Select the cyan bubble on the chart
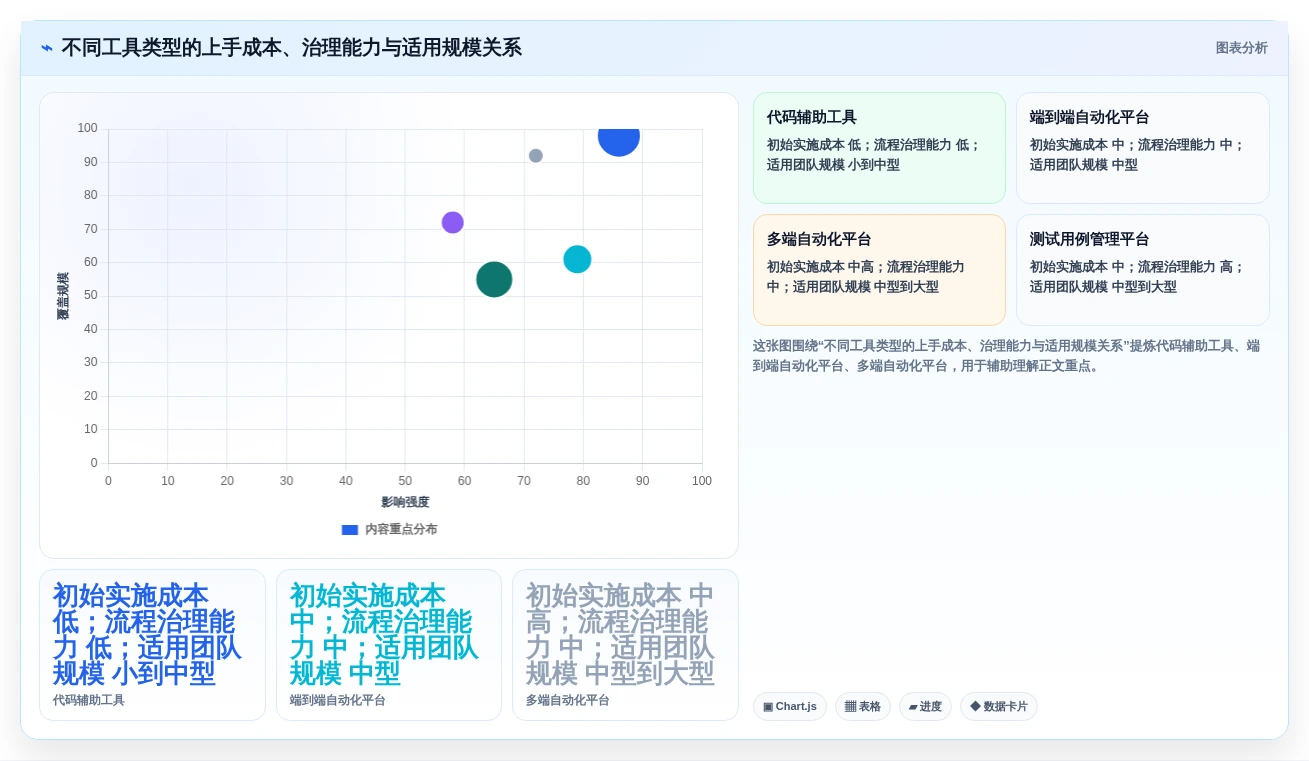The width and height of the screenshot is (1309, 761). [577, 259]
